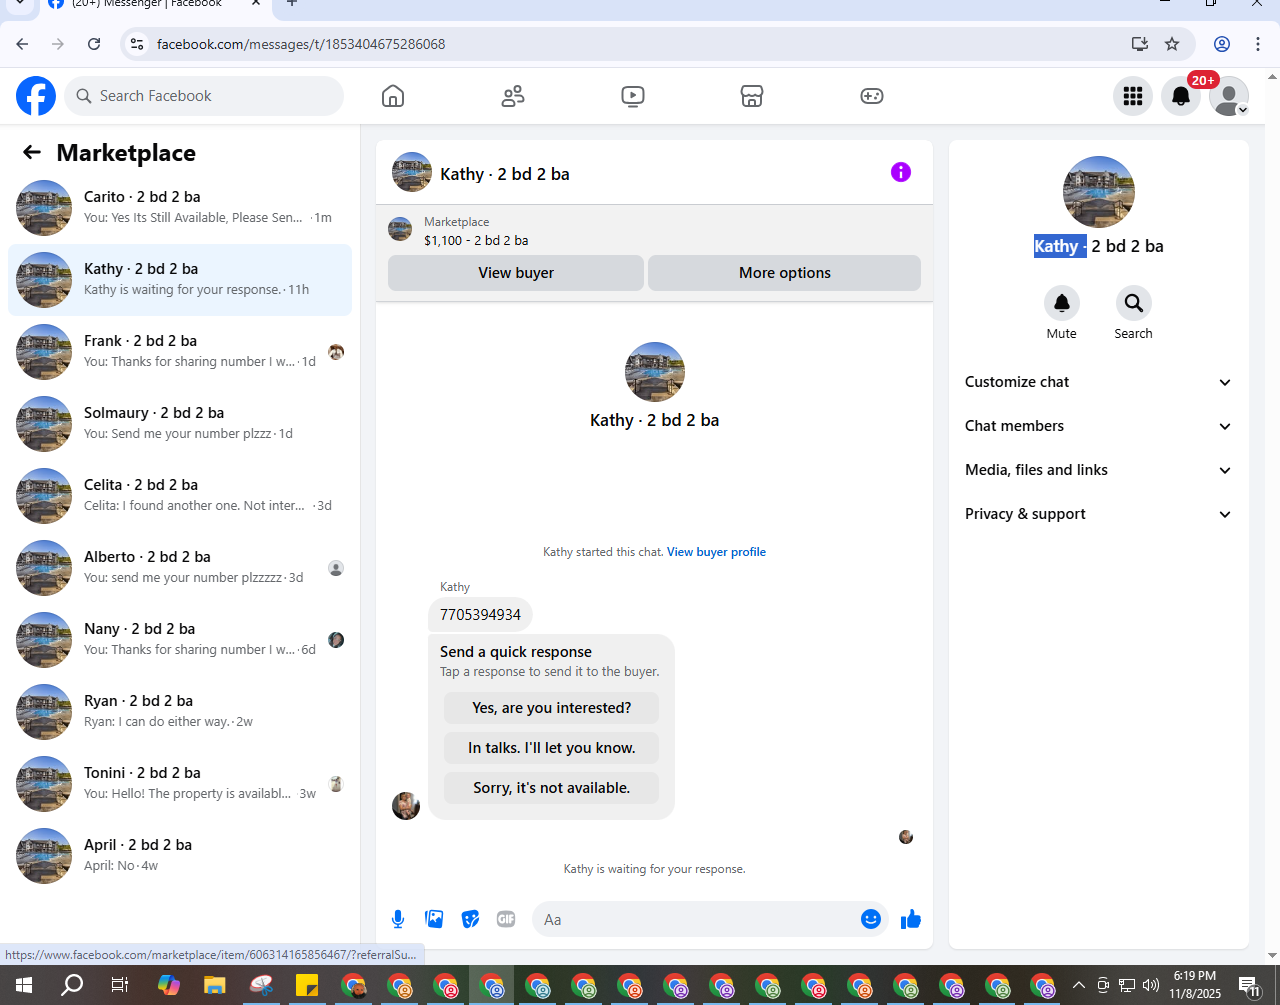The height and width of the screenshot is (1005, 1280).
Task: Send a thumbs-up like
Action: (x=911, y=919)
